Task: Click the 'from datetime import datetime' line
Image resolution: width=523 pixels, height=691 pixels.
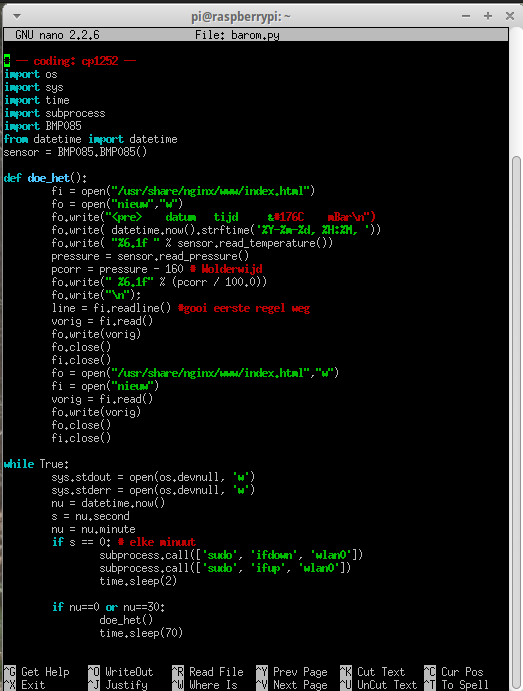Action: tap(90, 139)
